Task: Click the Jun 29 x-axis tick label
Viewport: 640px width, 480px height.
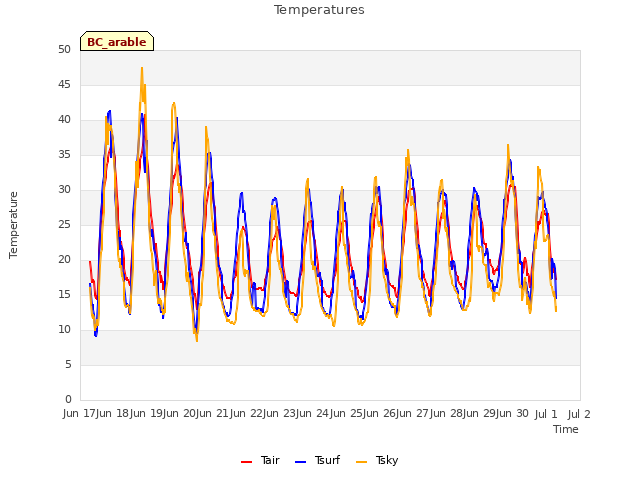Action: [x=481, y=414]
